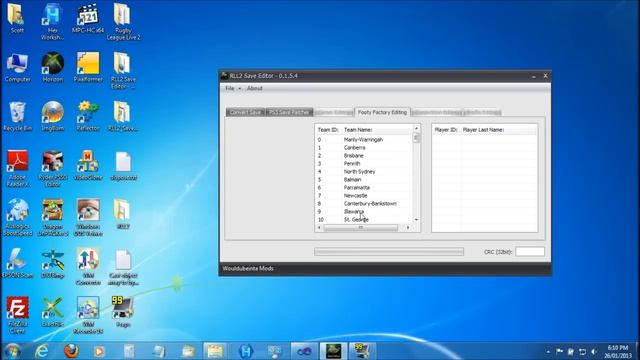This screenshot has height=360, width=640.
Task: Switch to the Convert Save tab
Action: 245,112
